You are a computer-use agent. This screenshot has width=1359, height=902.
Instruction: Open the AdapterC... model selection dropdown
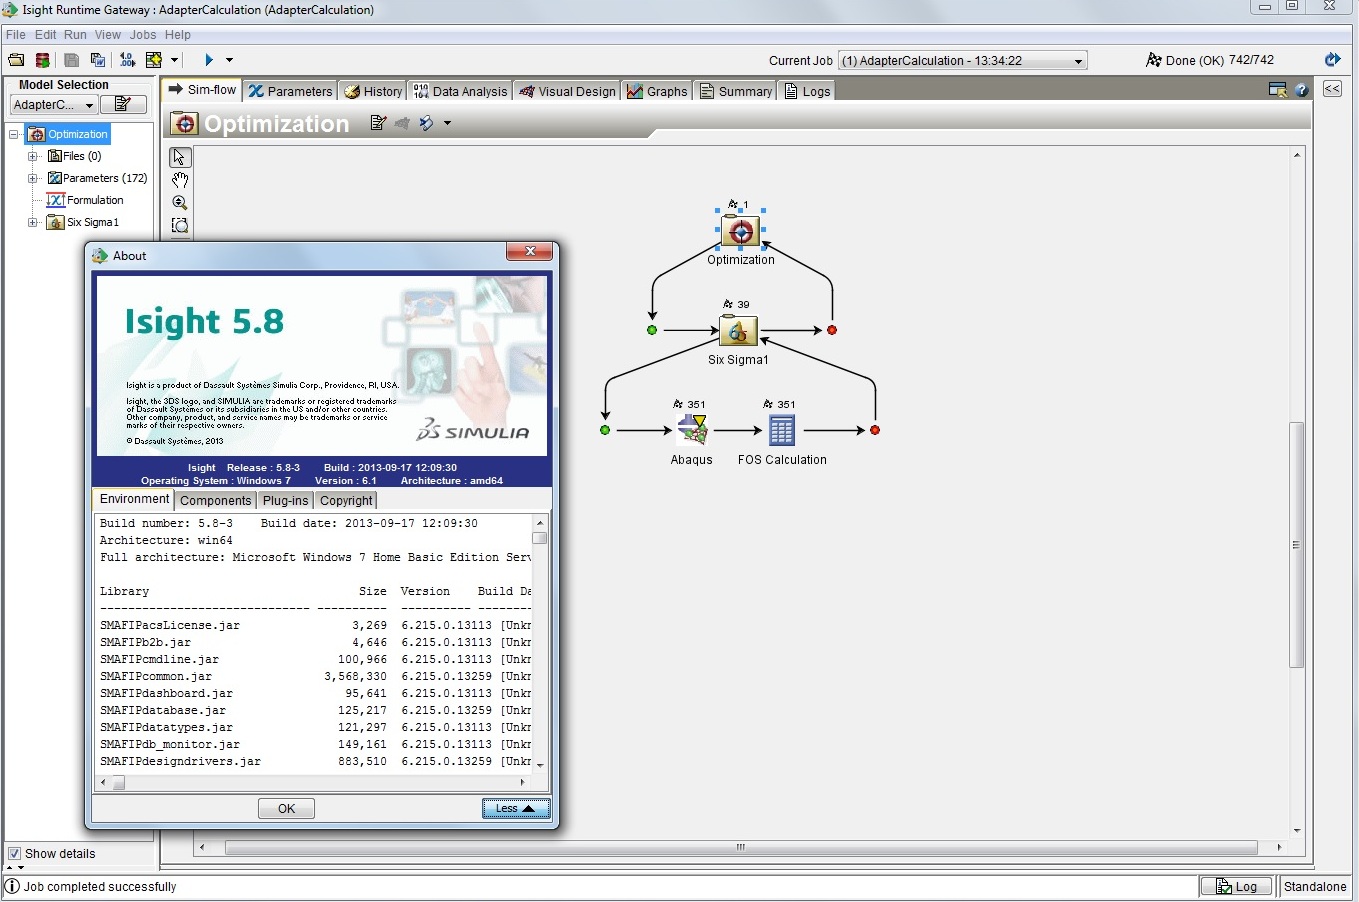coord(53,105)
